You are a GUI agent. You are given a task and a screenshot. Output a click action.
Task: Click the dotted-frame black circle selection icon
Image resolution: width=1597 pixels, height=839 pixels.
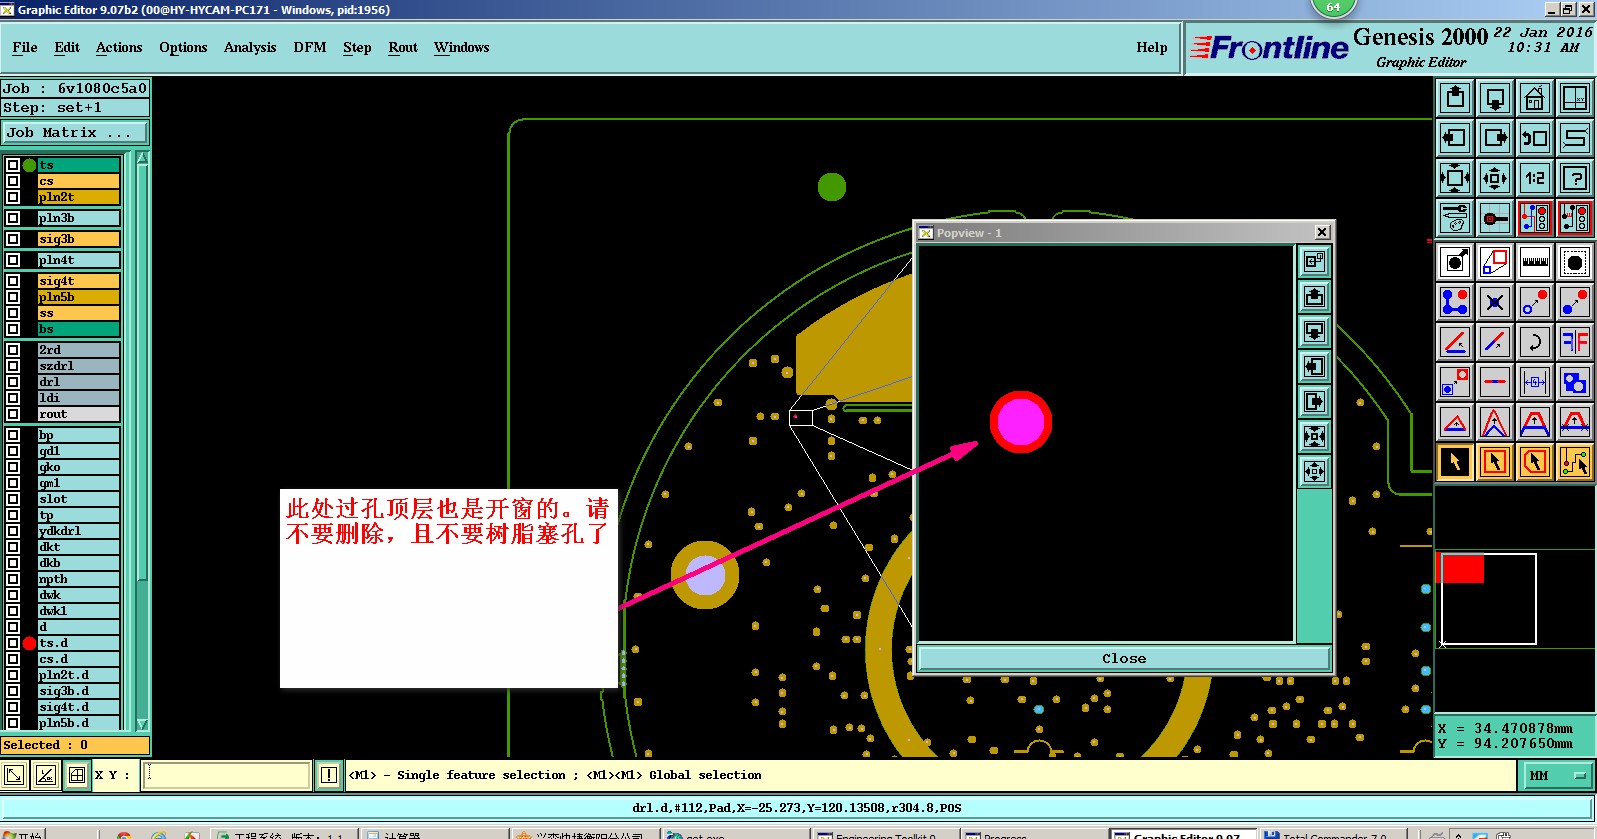coord(1575,262)
